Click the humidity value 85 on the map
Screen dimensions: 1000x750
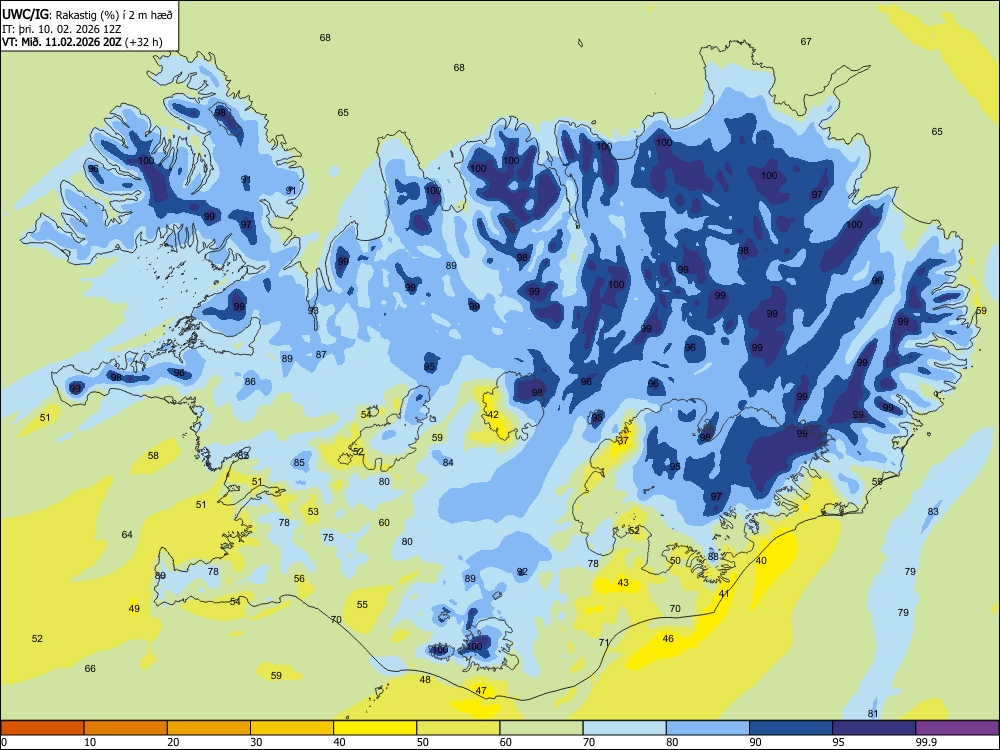[x=299, y=462]
